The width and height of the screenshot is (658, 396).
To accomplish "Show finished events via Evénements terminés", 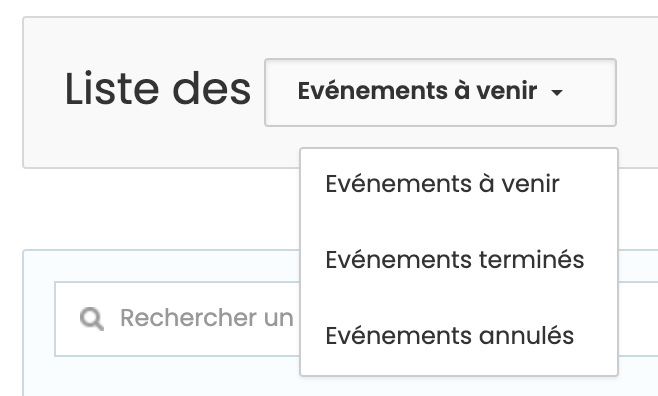I will click(459, 260).
